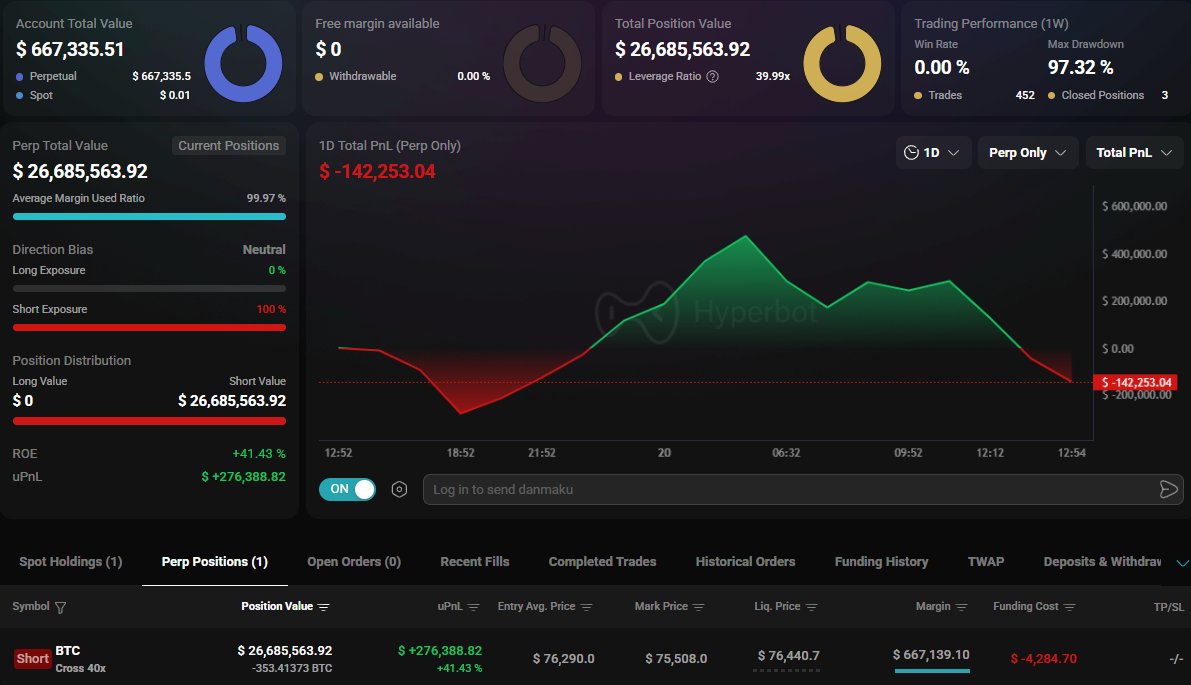
Task: Click the Short Exposure red bar
Action: (x=149, y=327)
